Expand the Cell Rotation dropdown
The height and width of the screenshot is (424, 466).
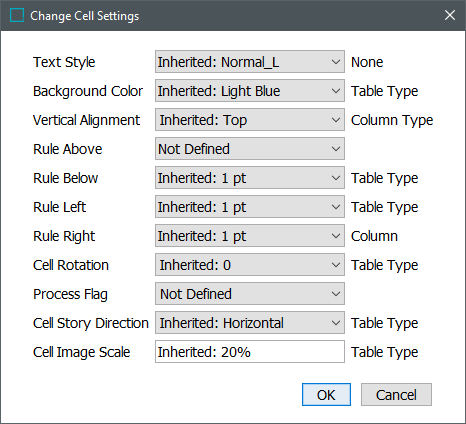click(250, 265)
